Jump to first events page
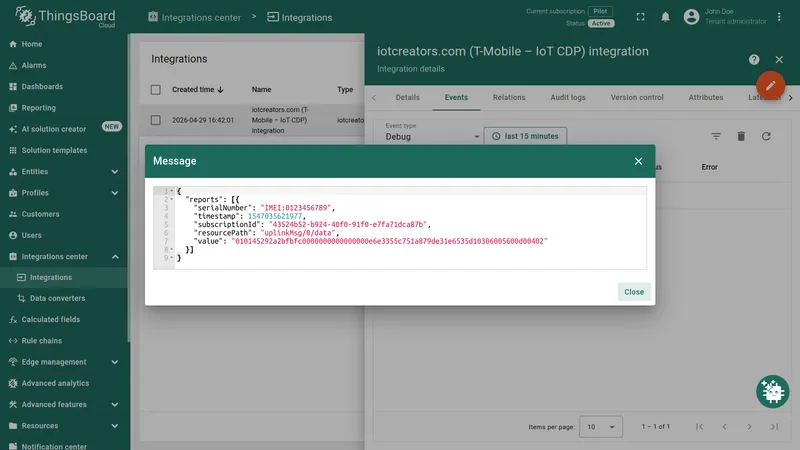Viewport: 800px width, 450px height. click(699, 427)
